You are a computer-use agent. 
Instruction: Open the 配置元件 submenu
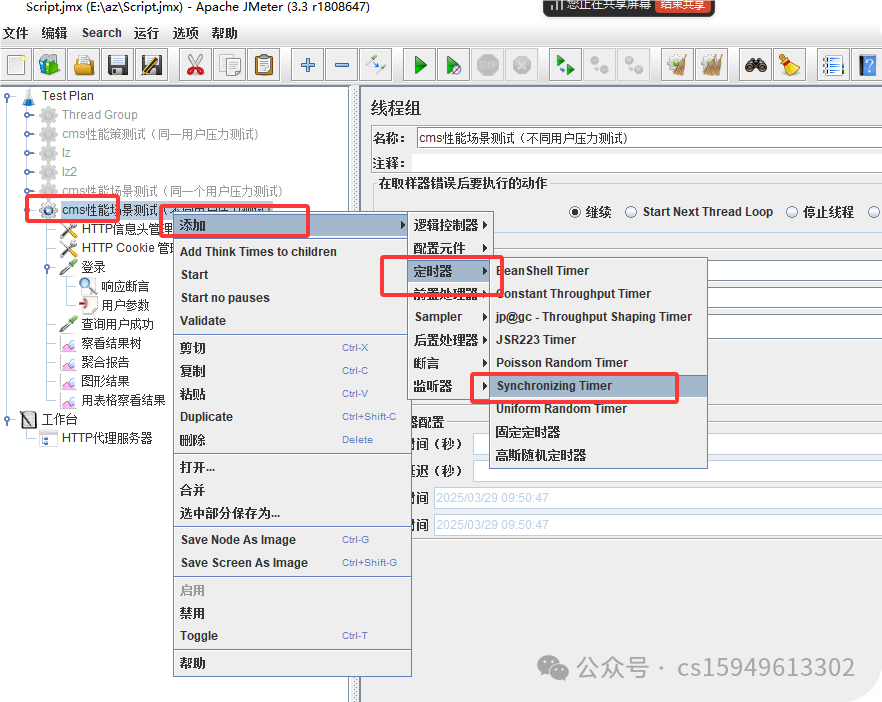coord(450,248)
